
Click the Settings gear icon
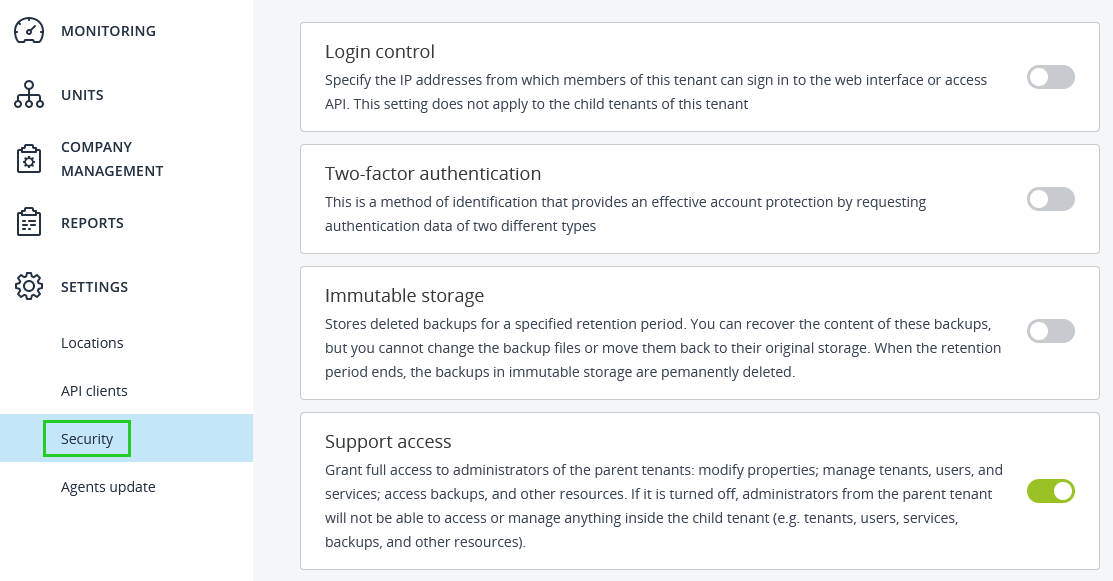pos(29,287)
